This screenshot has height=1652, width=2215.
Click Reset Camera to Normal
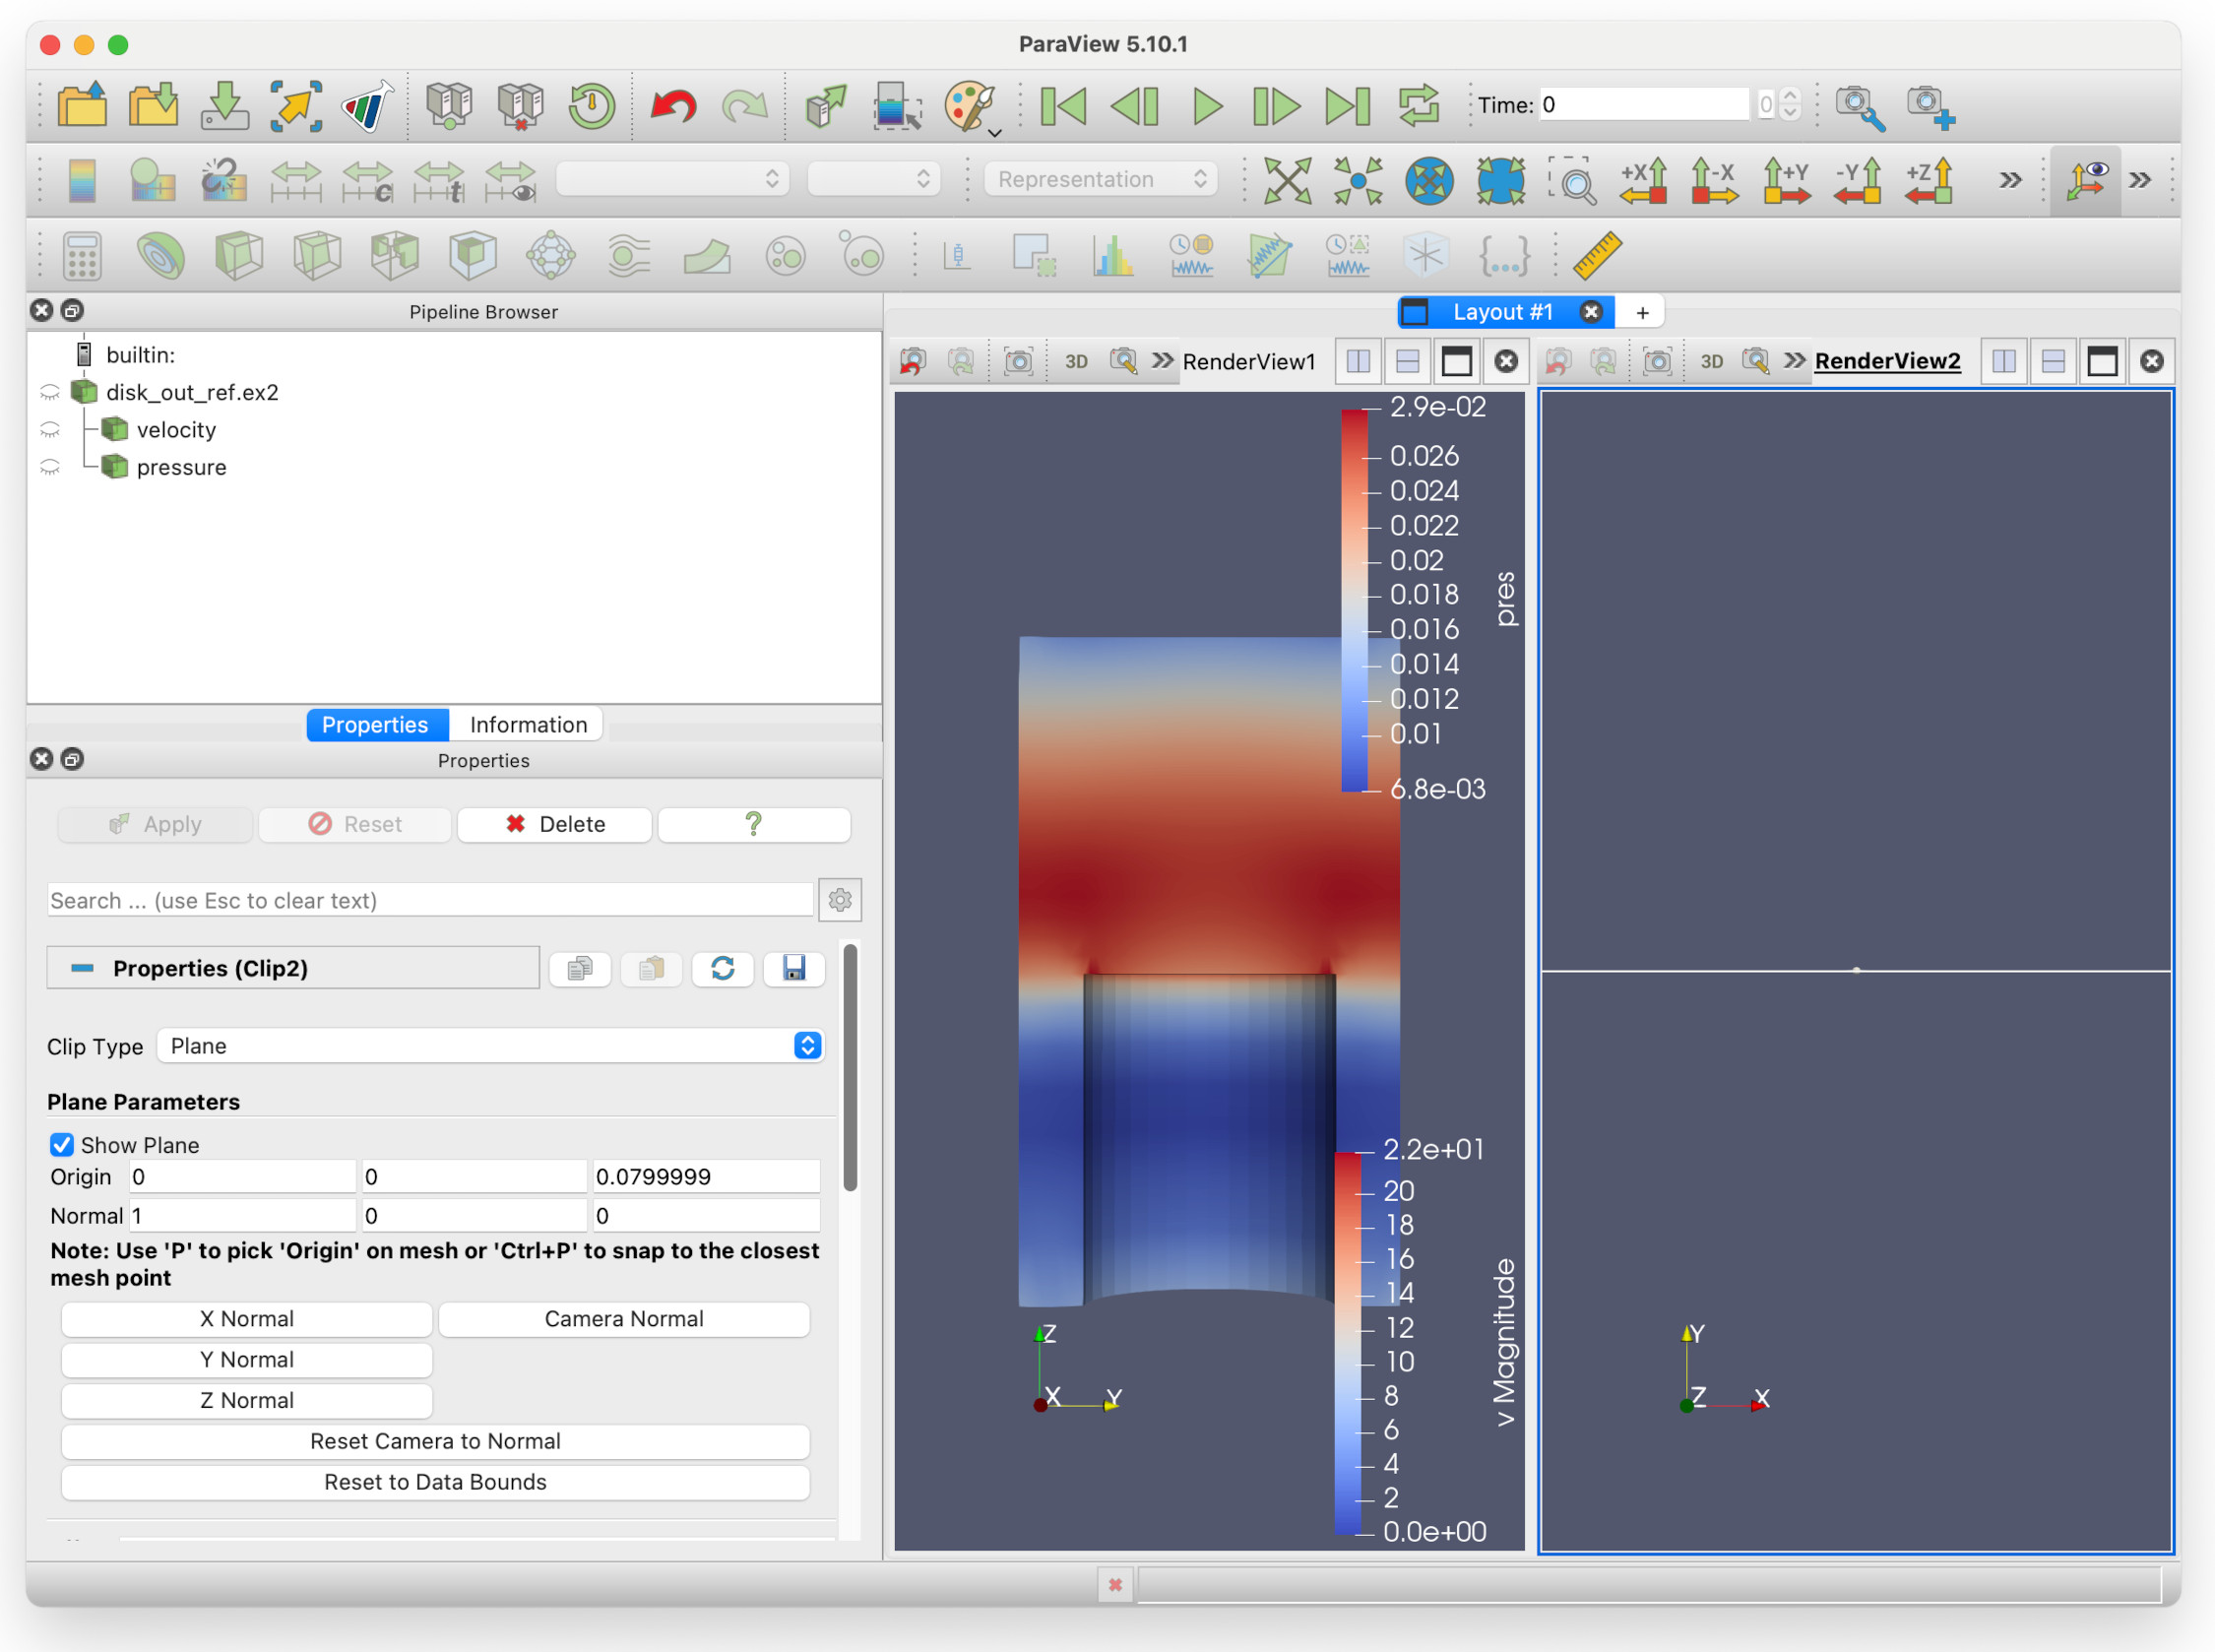click(435, 1442)
